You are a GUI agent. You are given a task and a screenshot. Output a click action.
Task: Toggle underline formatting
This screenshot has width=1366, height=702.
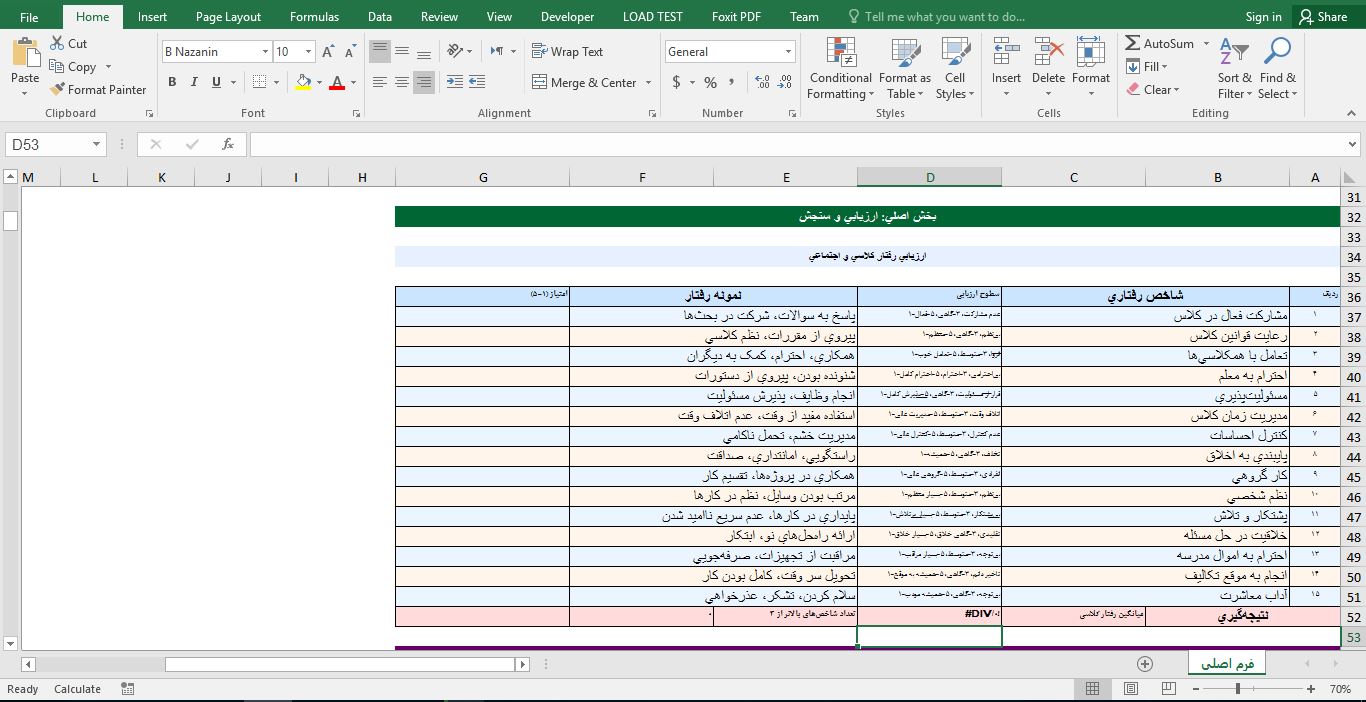214,81
